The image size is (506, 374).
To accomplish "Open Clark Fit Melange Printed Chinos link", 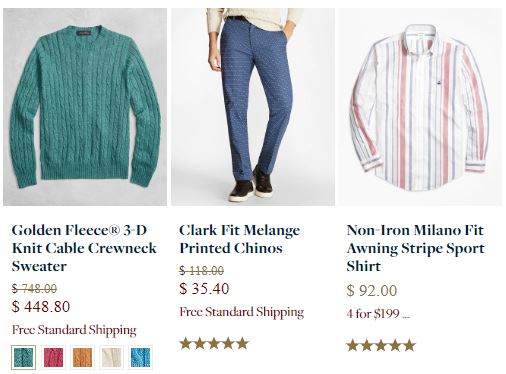I will pyautogui.click(x=239, y=239).
